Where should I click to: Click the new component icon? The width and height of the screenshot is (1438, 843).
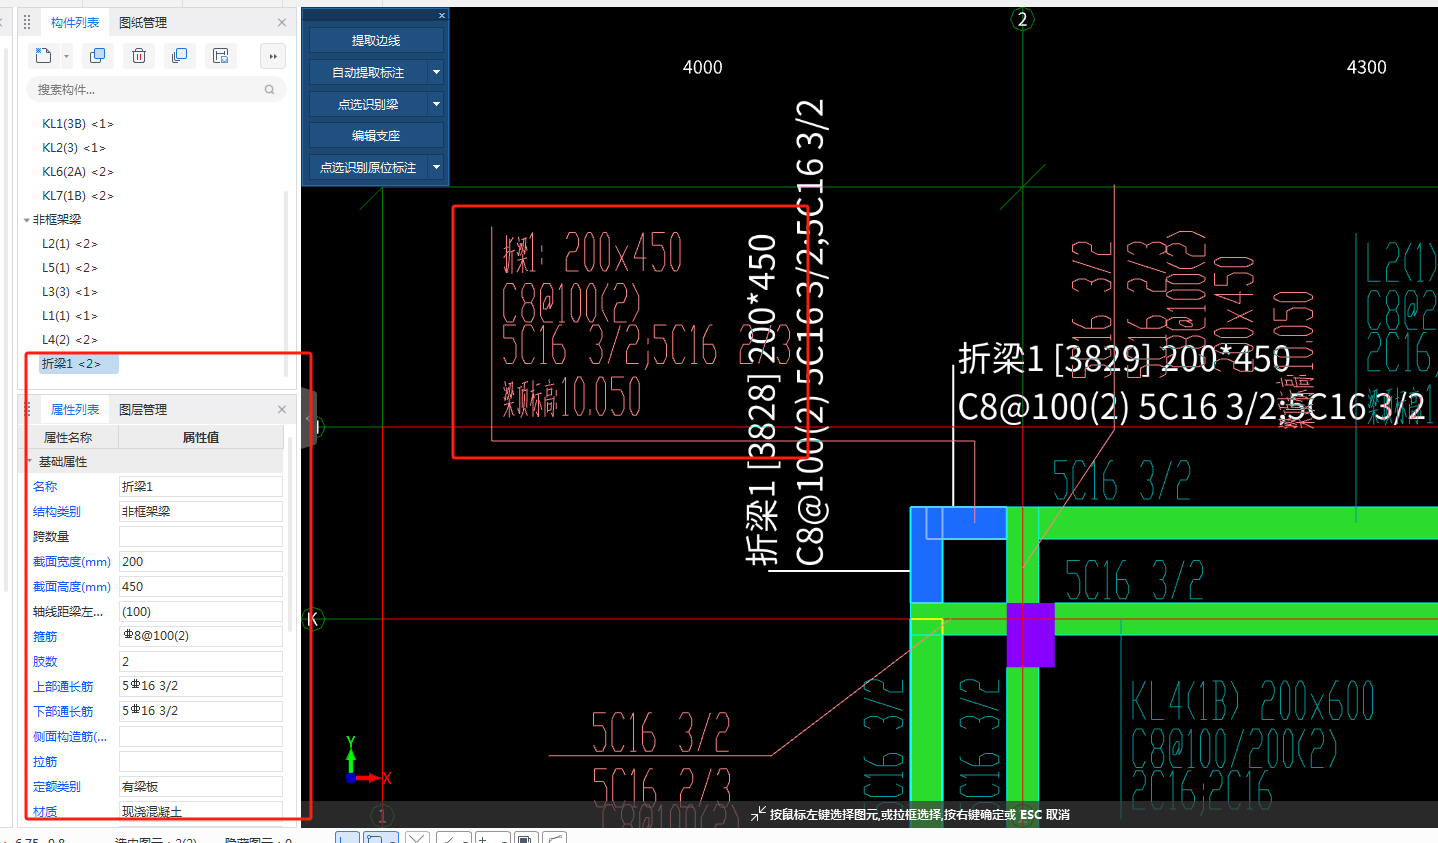click(x=43, y=56)
